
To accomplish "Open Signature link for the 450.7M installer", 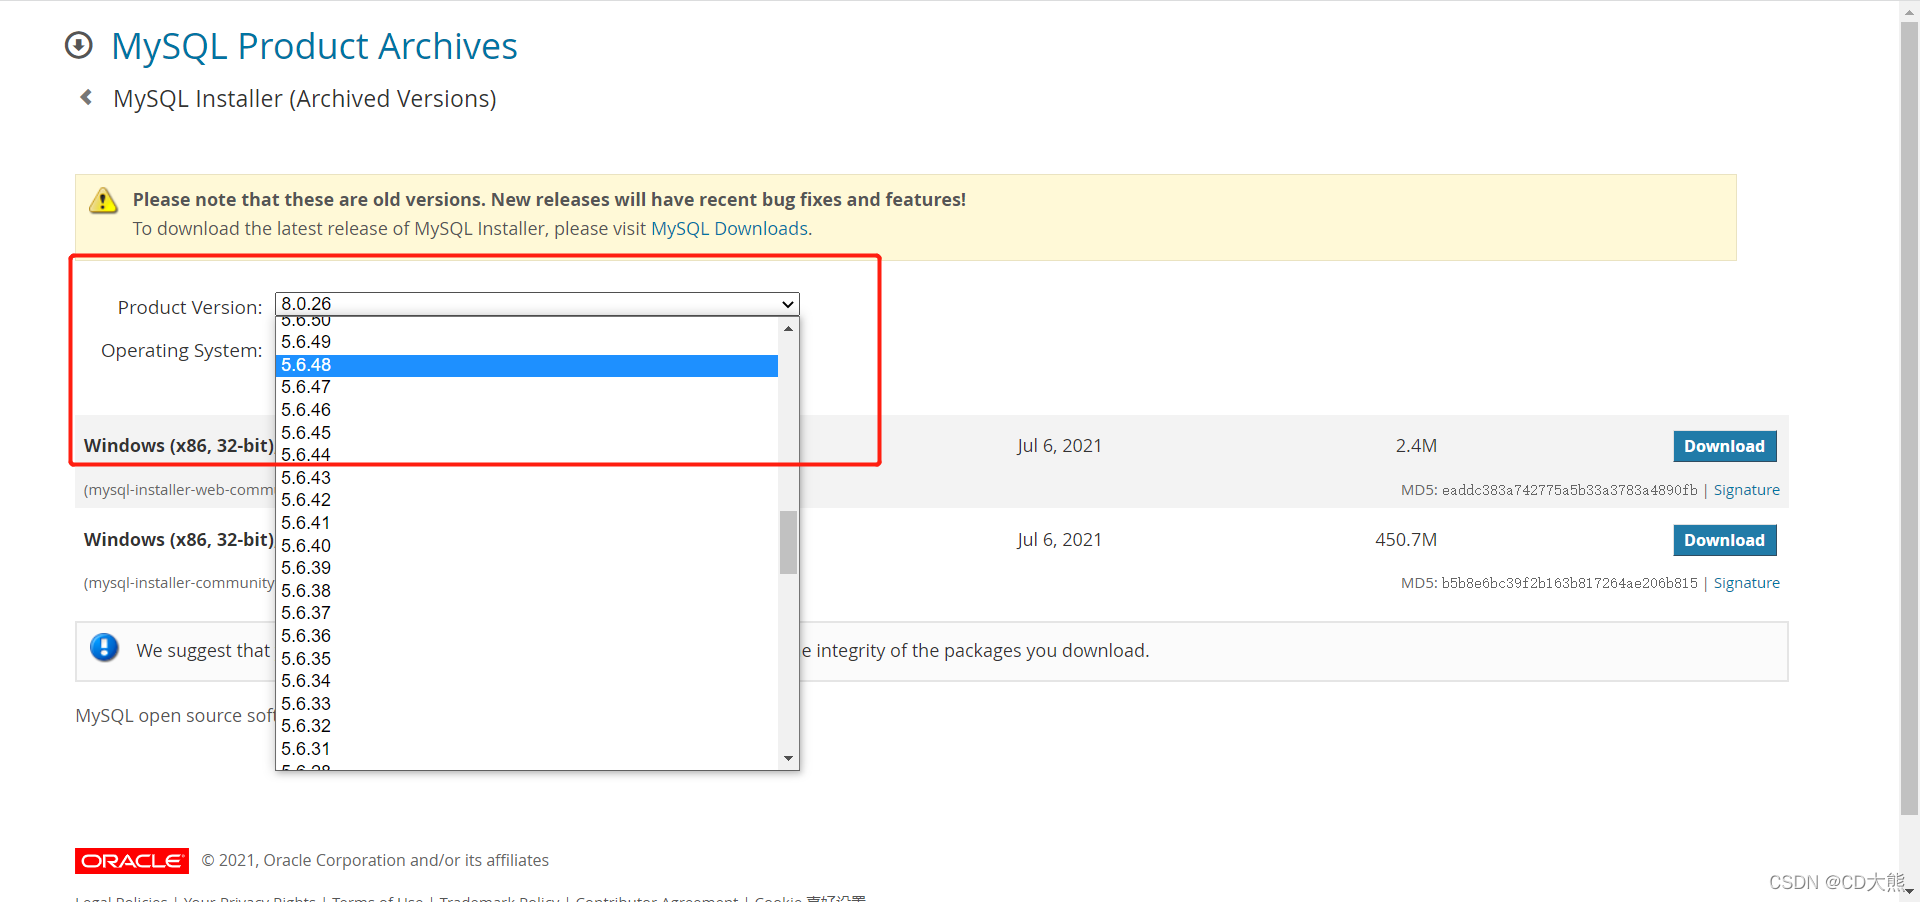I will 1746,583.
